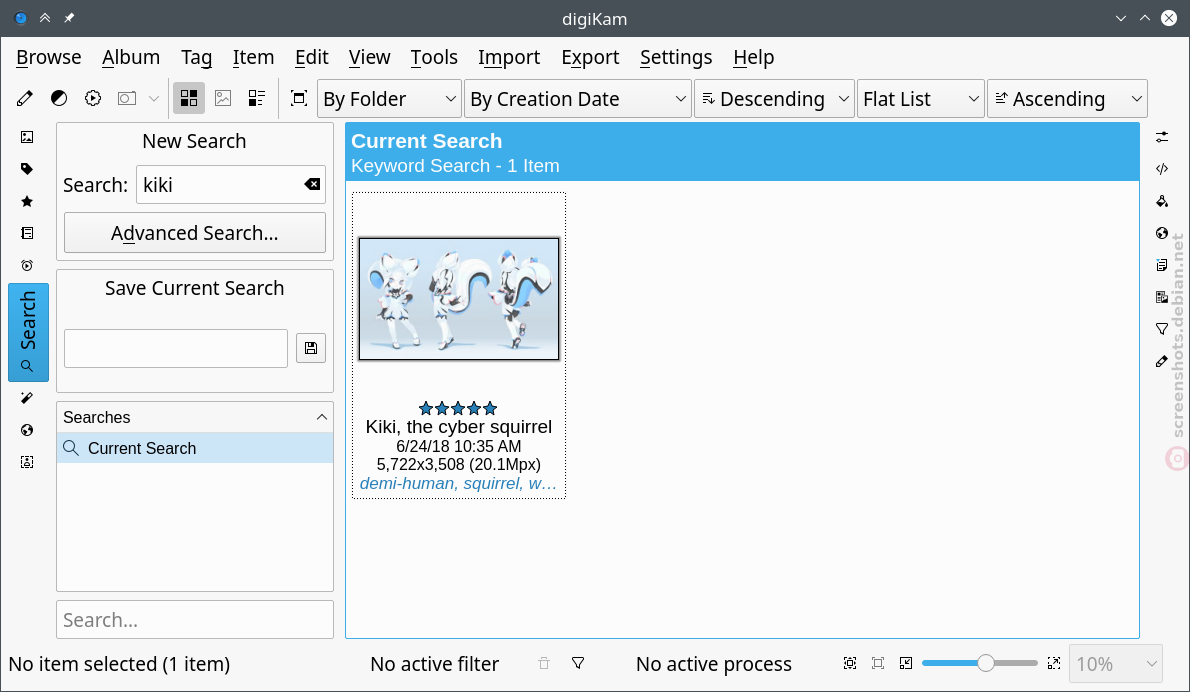Open the Descending sort order dropdown

tap(774, 99)
